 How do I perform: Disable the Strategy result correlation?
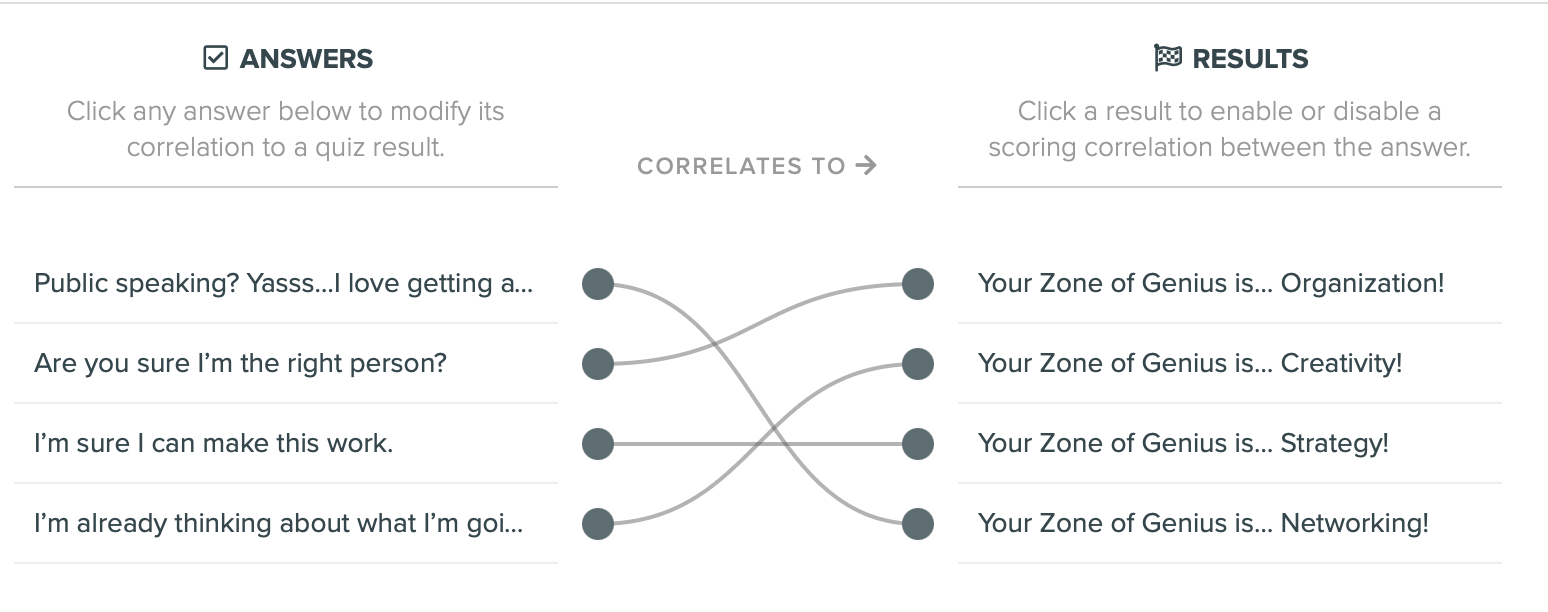click(1183, 443)
